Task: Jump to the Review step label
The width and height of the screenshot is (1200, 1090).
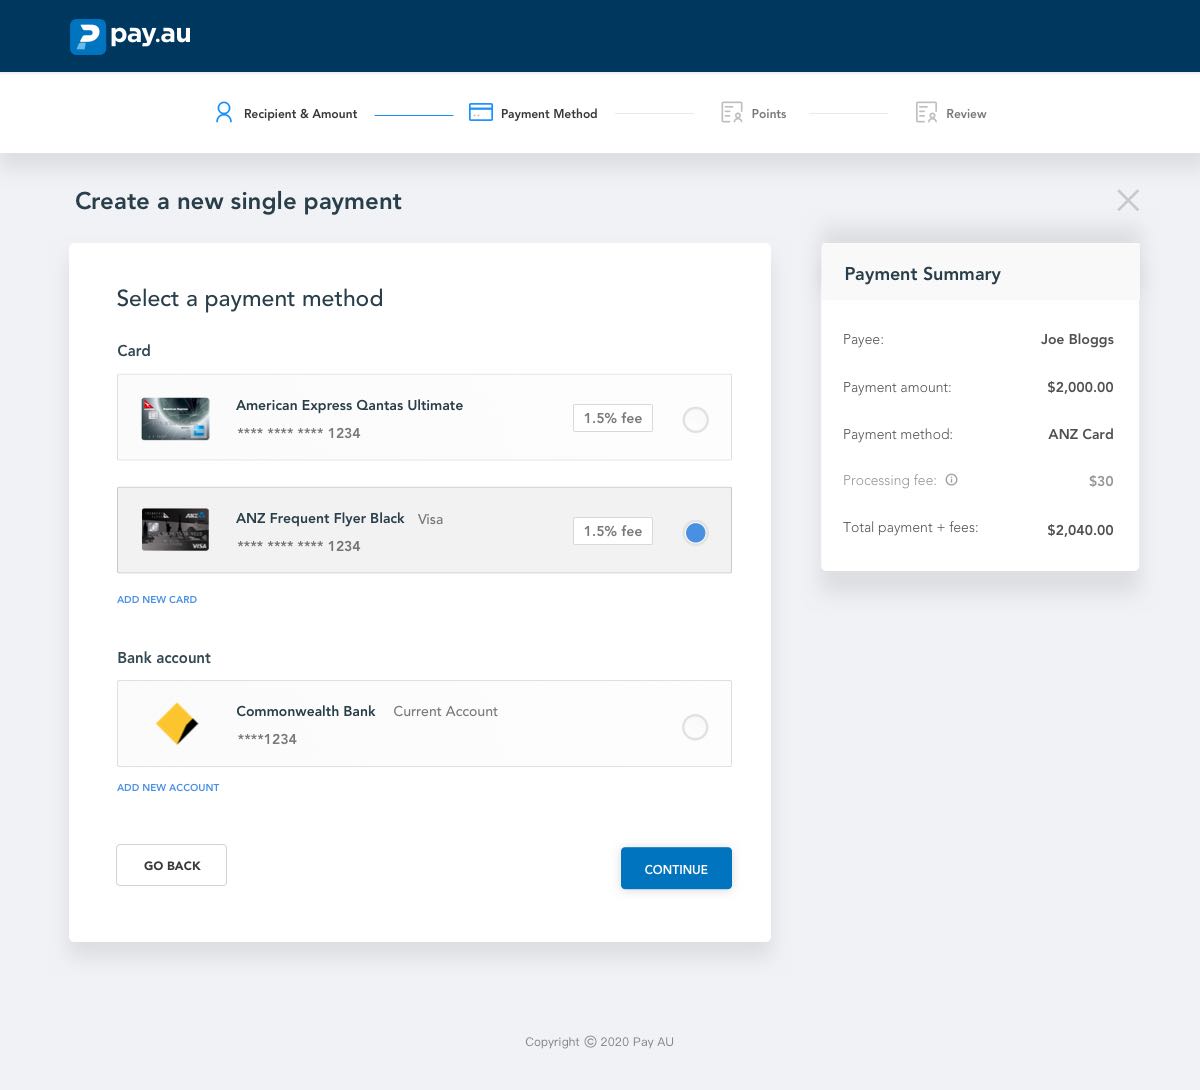Action: (x=966, y=114)
